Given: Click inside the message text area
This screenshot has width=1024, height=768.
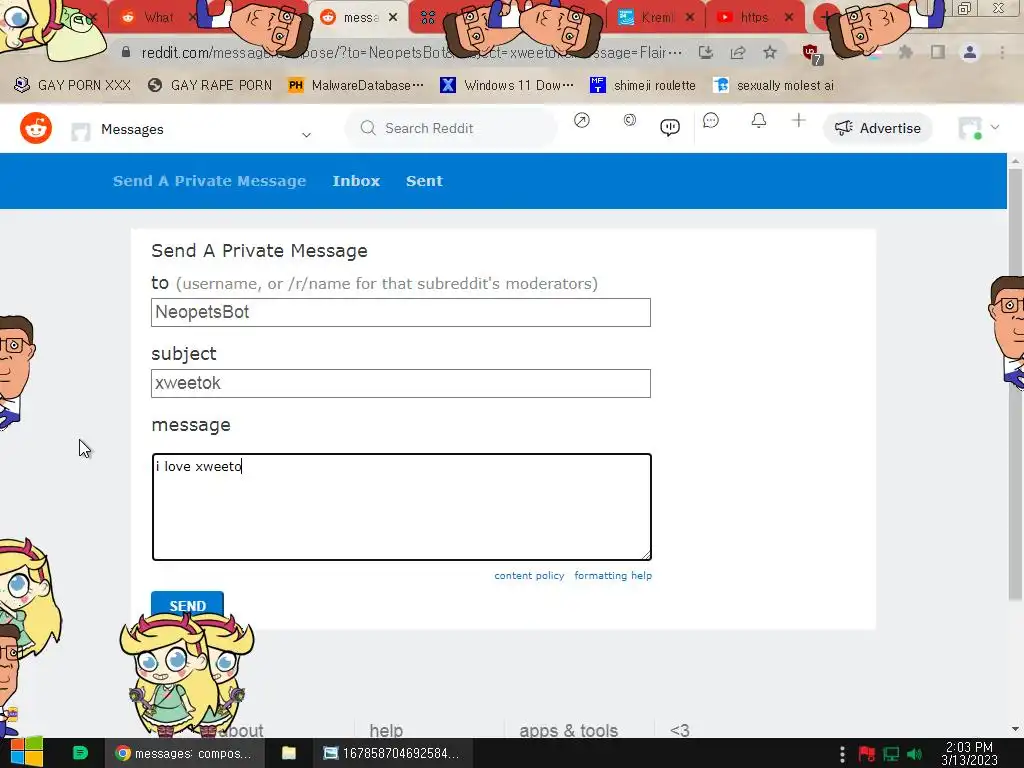Looking at the screenshot, I should 402,507.
